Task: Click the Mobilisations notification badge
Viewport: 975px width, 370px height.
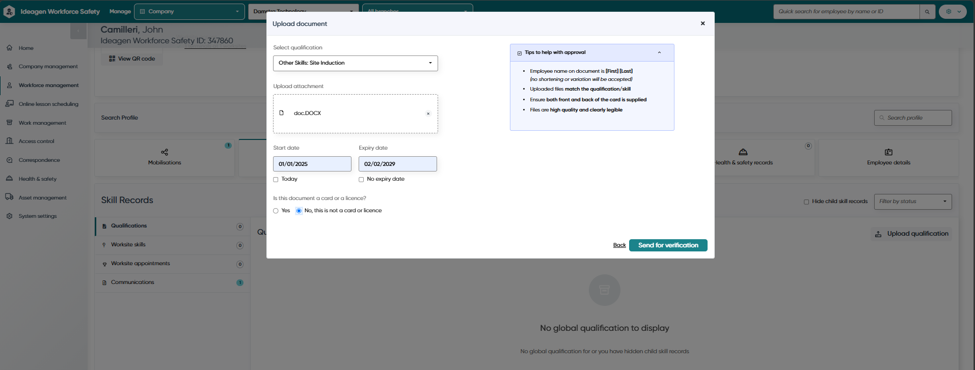Action: coord(228,146)
